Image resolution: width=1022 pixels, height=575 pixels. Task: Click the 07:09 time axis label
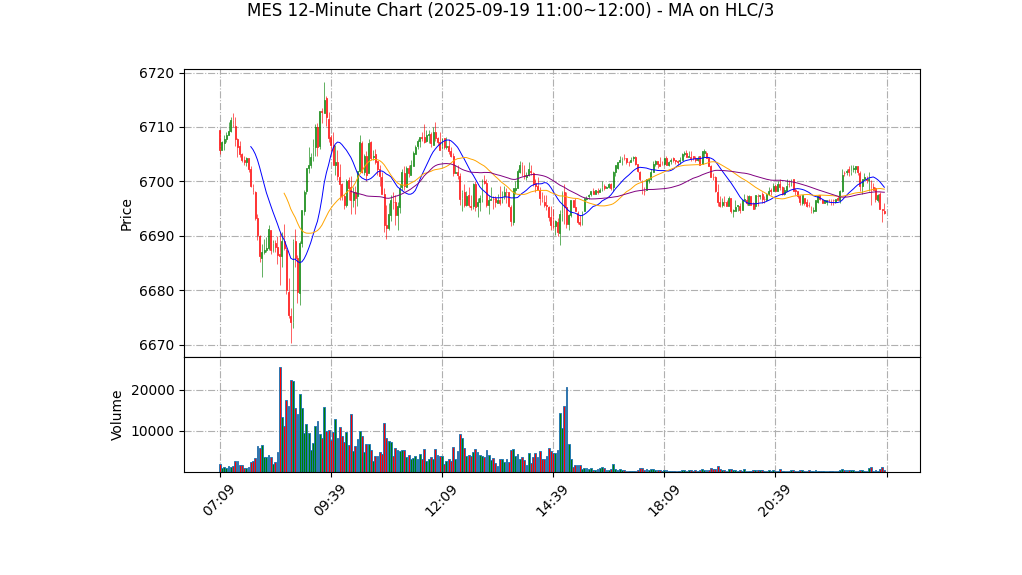point(218,501)
